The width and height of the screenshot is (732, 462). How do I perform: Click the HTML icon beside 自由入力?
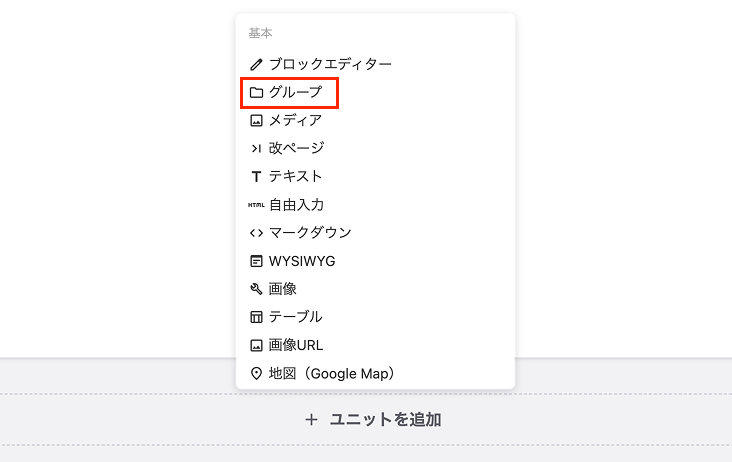pyautogui.click(x=256, y=205)
